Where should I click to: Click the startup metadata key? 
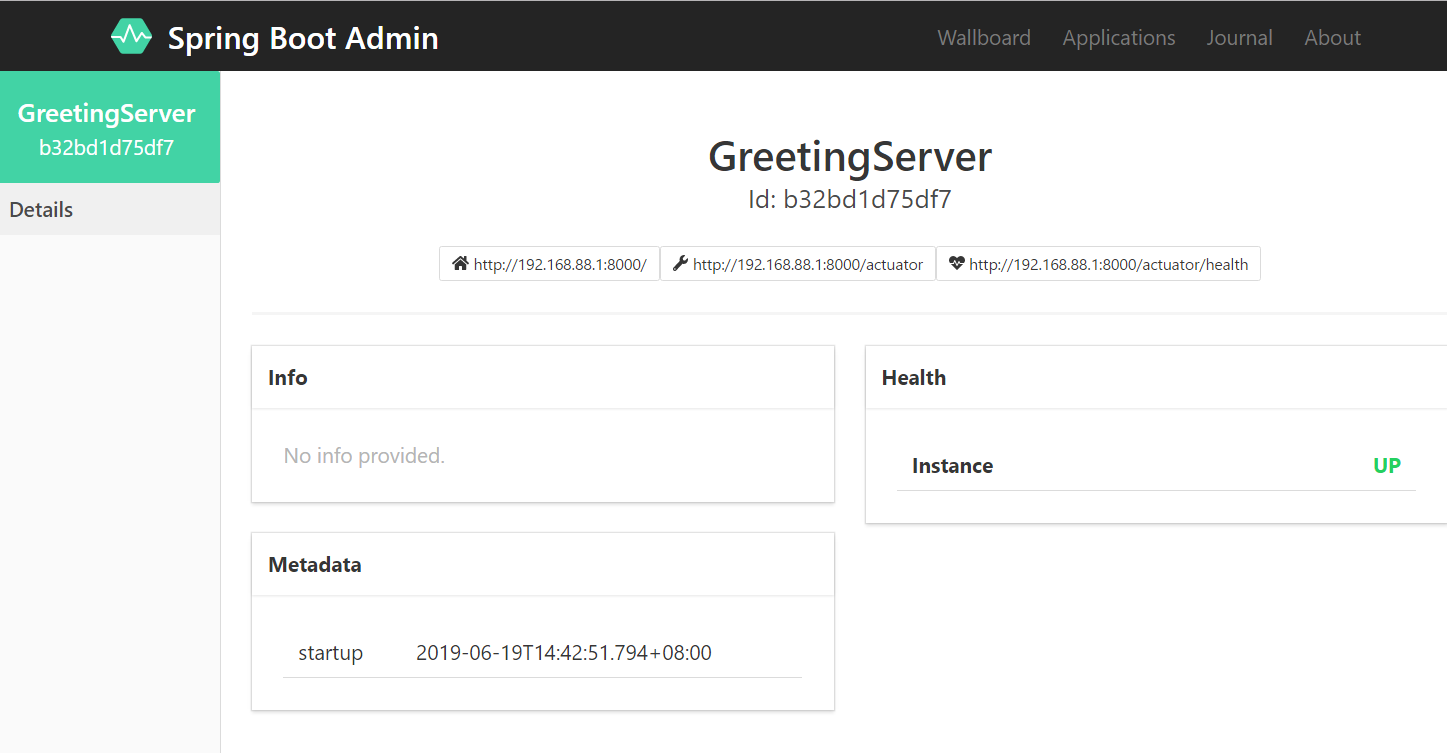point(330,653)
